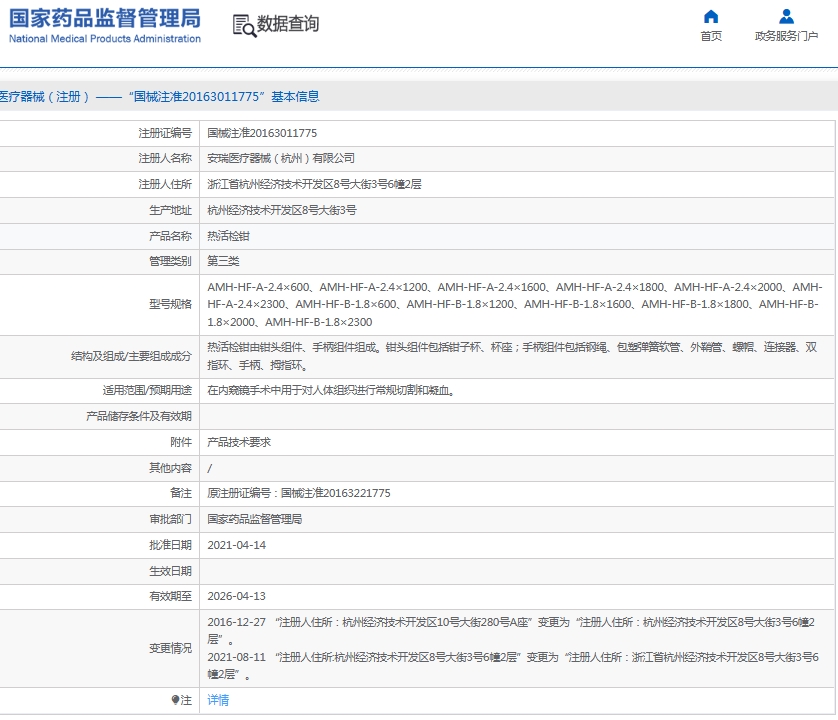Open the 详情 link in the 注 row
Viewport: 838px width, 720px height.
[x=218, y=700]
